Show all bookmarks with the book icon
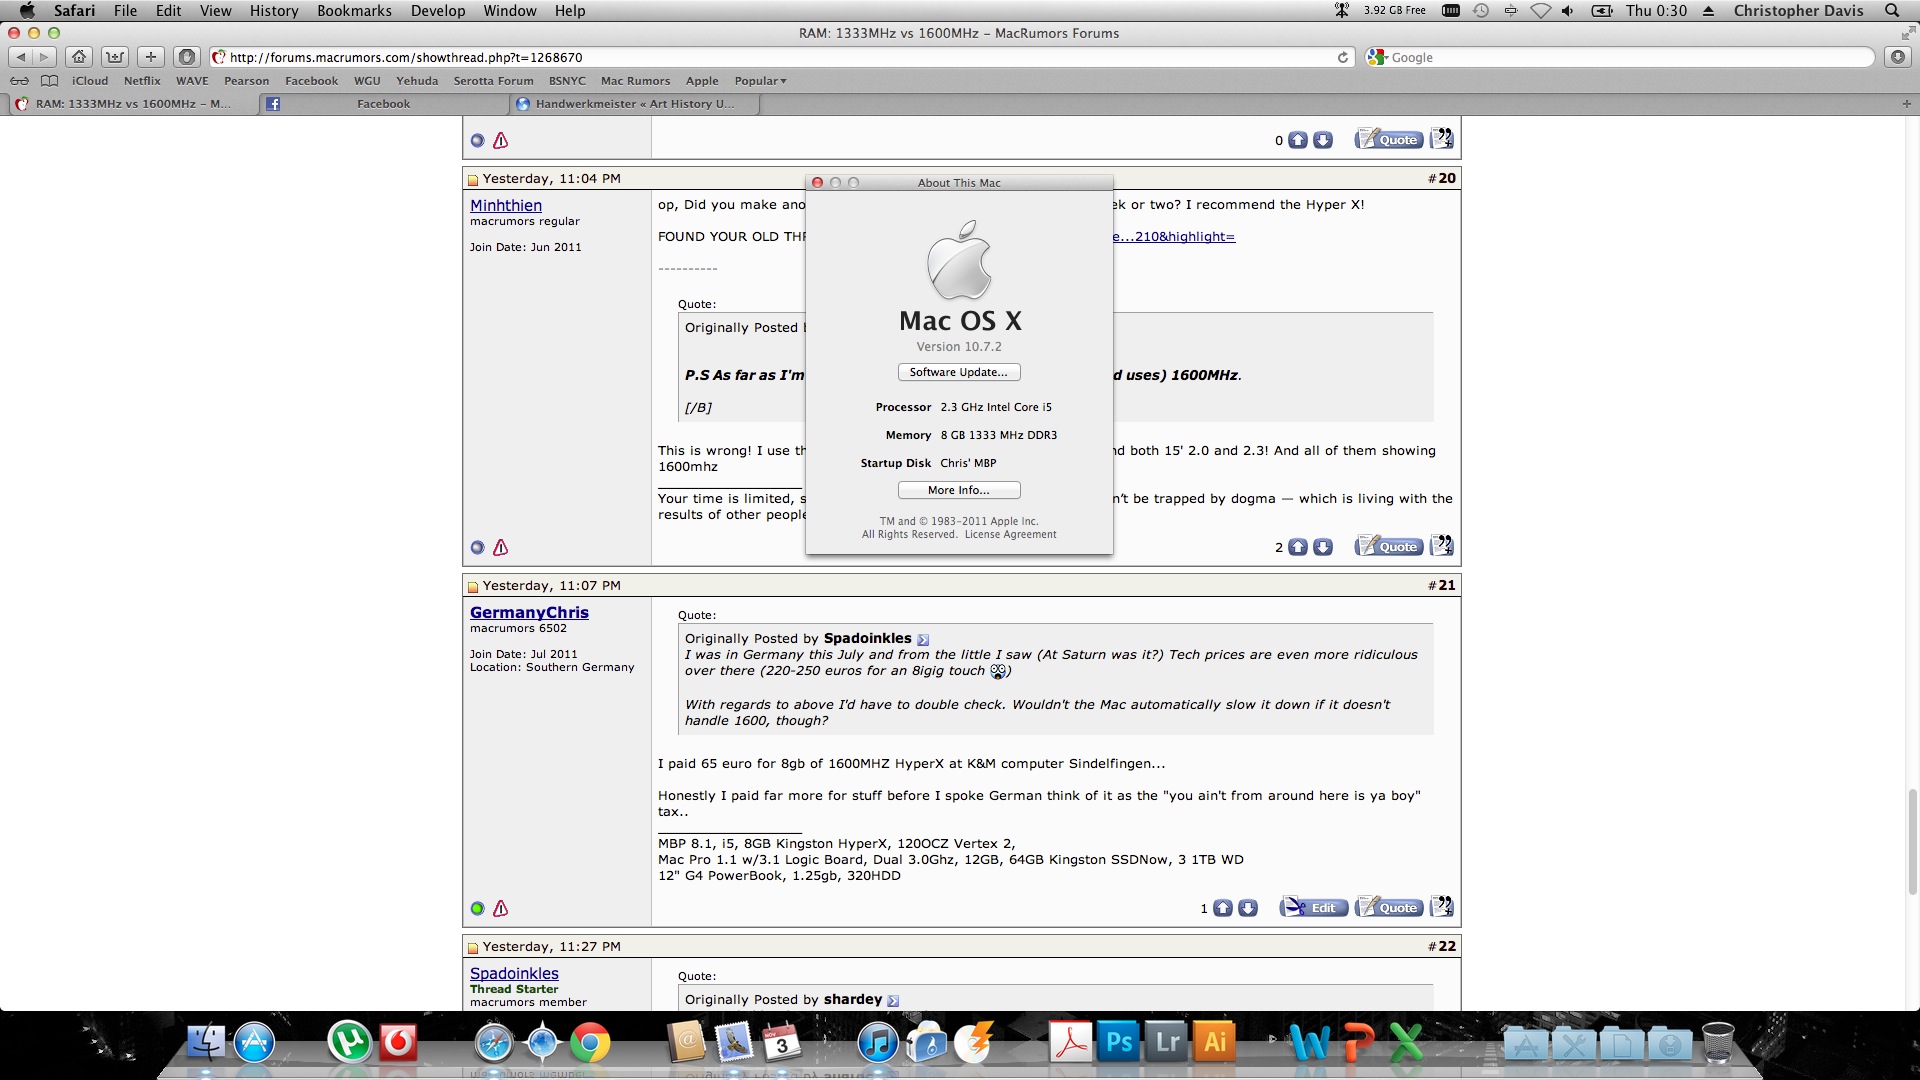1920x1080 pixels. click(49, 81)
